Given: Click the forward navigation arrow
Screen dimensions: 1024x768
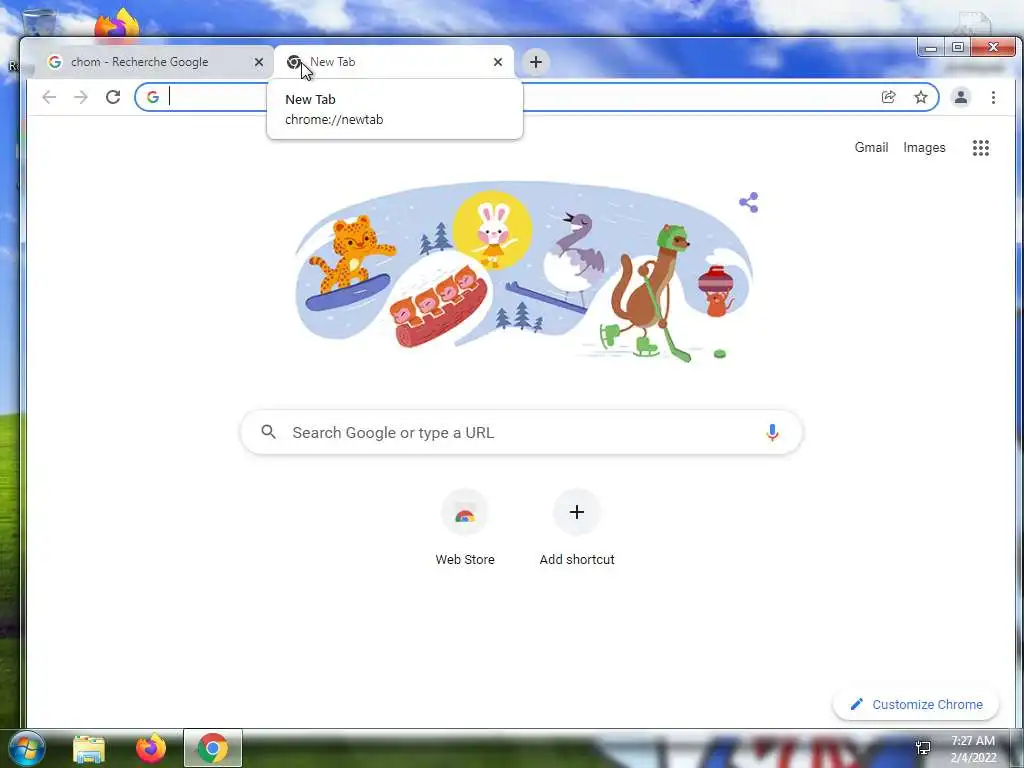Looking at the screenshot, I should 80,97.
